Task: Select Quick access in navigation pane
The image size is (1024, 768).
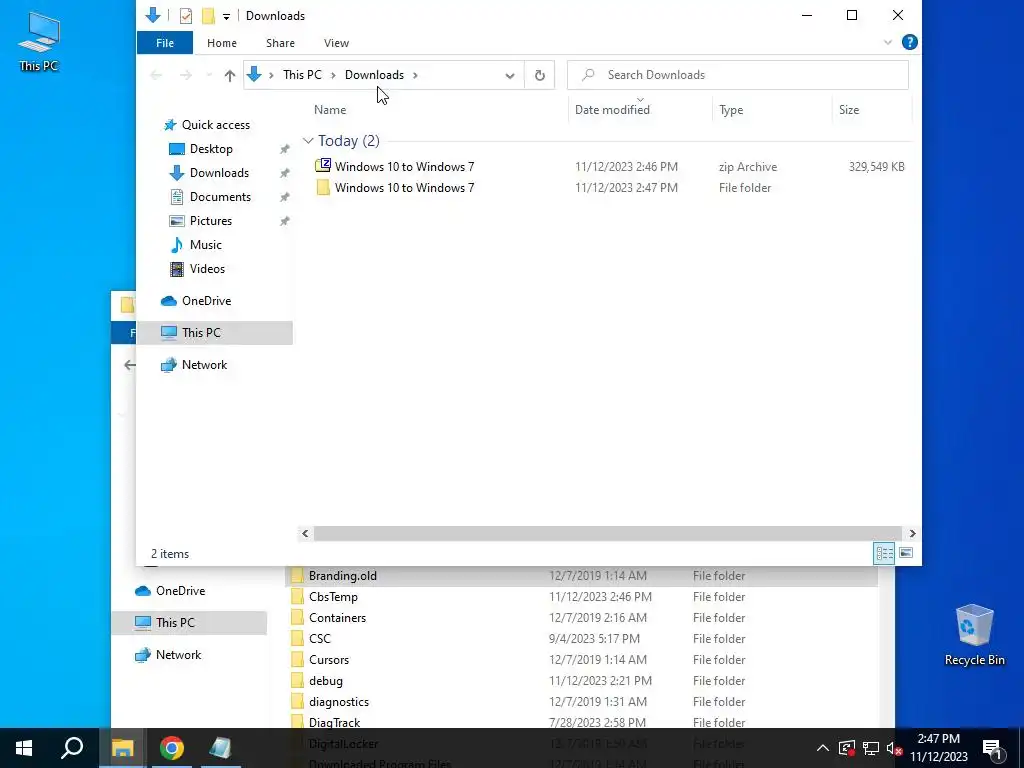Action: (x=216, y=125)
